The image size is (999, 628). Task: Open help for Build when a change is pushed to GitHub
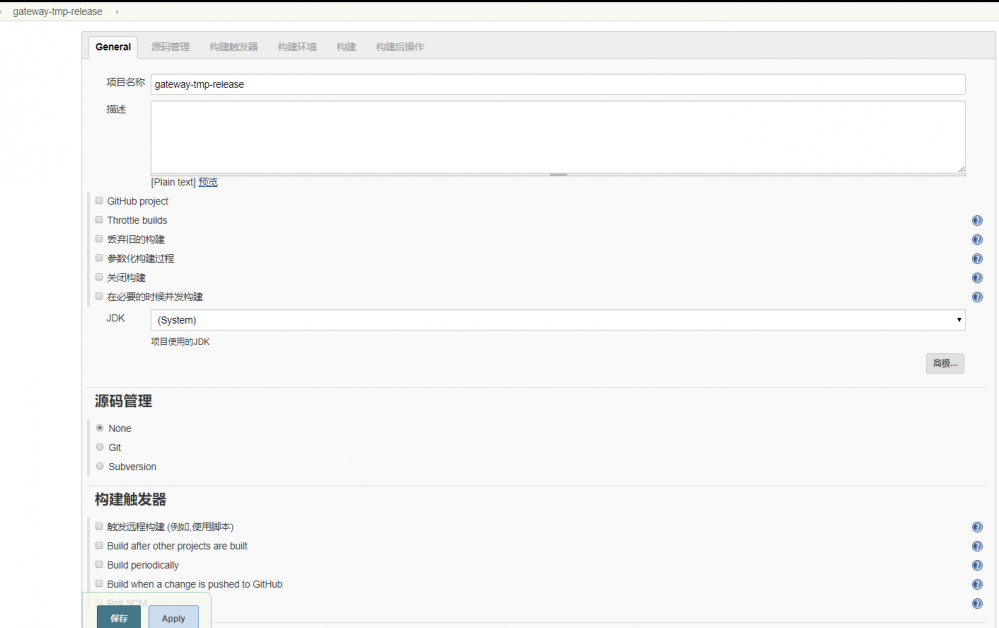[x=977, y=584]
